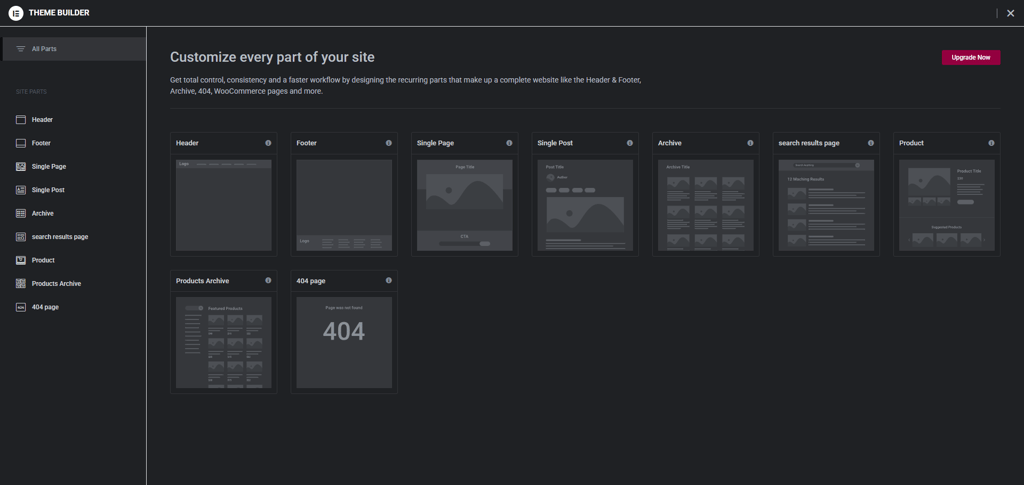The height and width of the screenshot is (485, 1024).
Task: Open info icon on Footer card
Action: pos(389,143)
